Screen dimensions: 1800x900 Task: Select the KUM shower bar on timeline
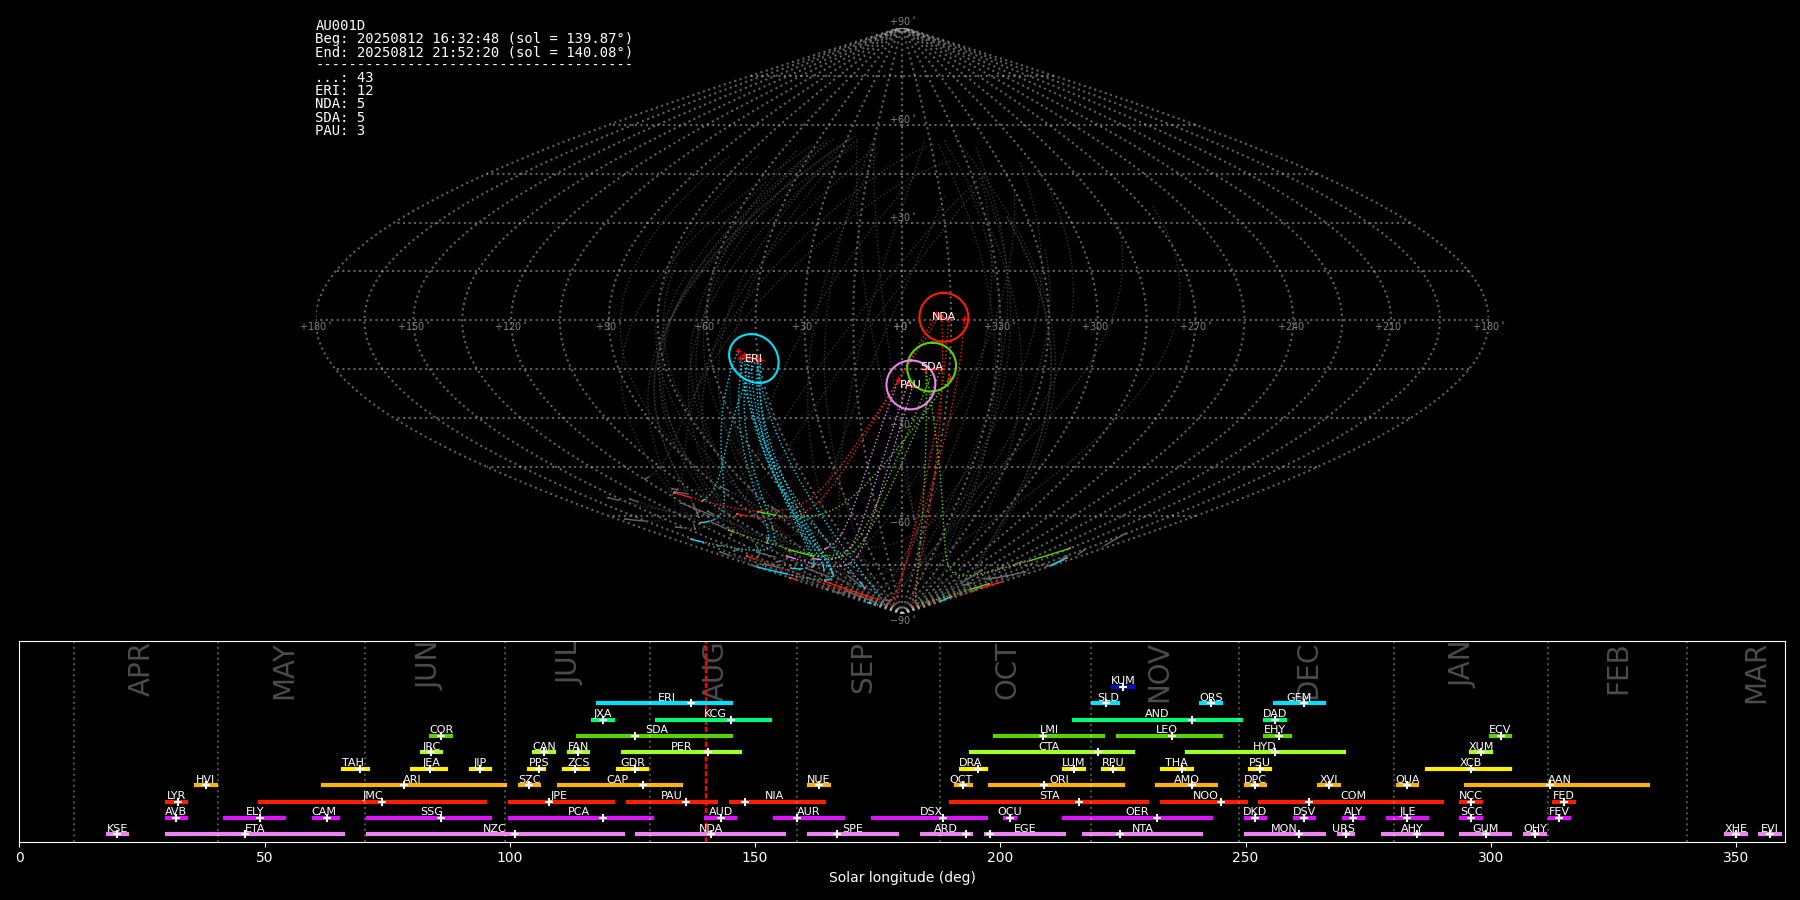point(1123,687)
